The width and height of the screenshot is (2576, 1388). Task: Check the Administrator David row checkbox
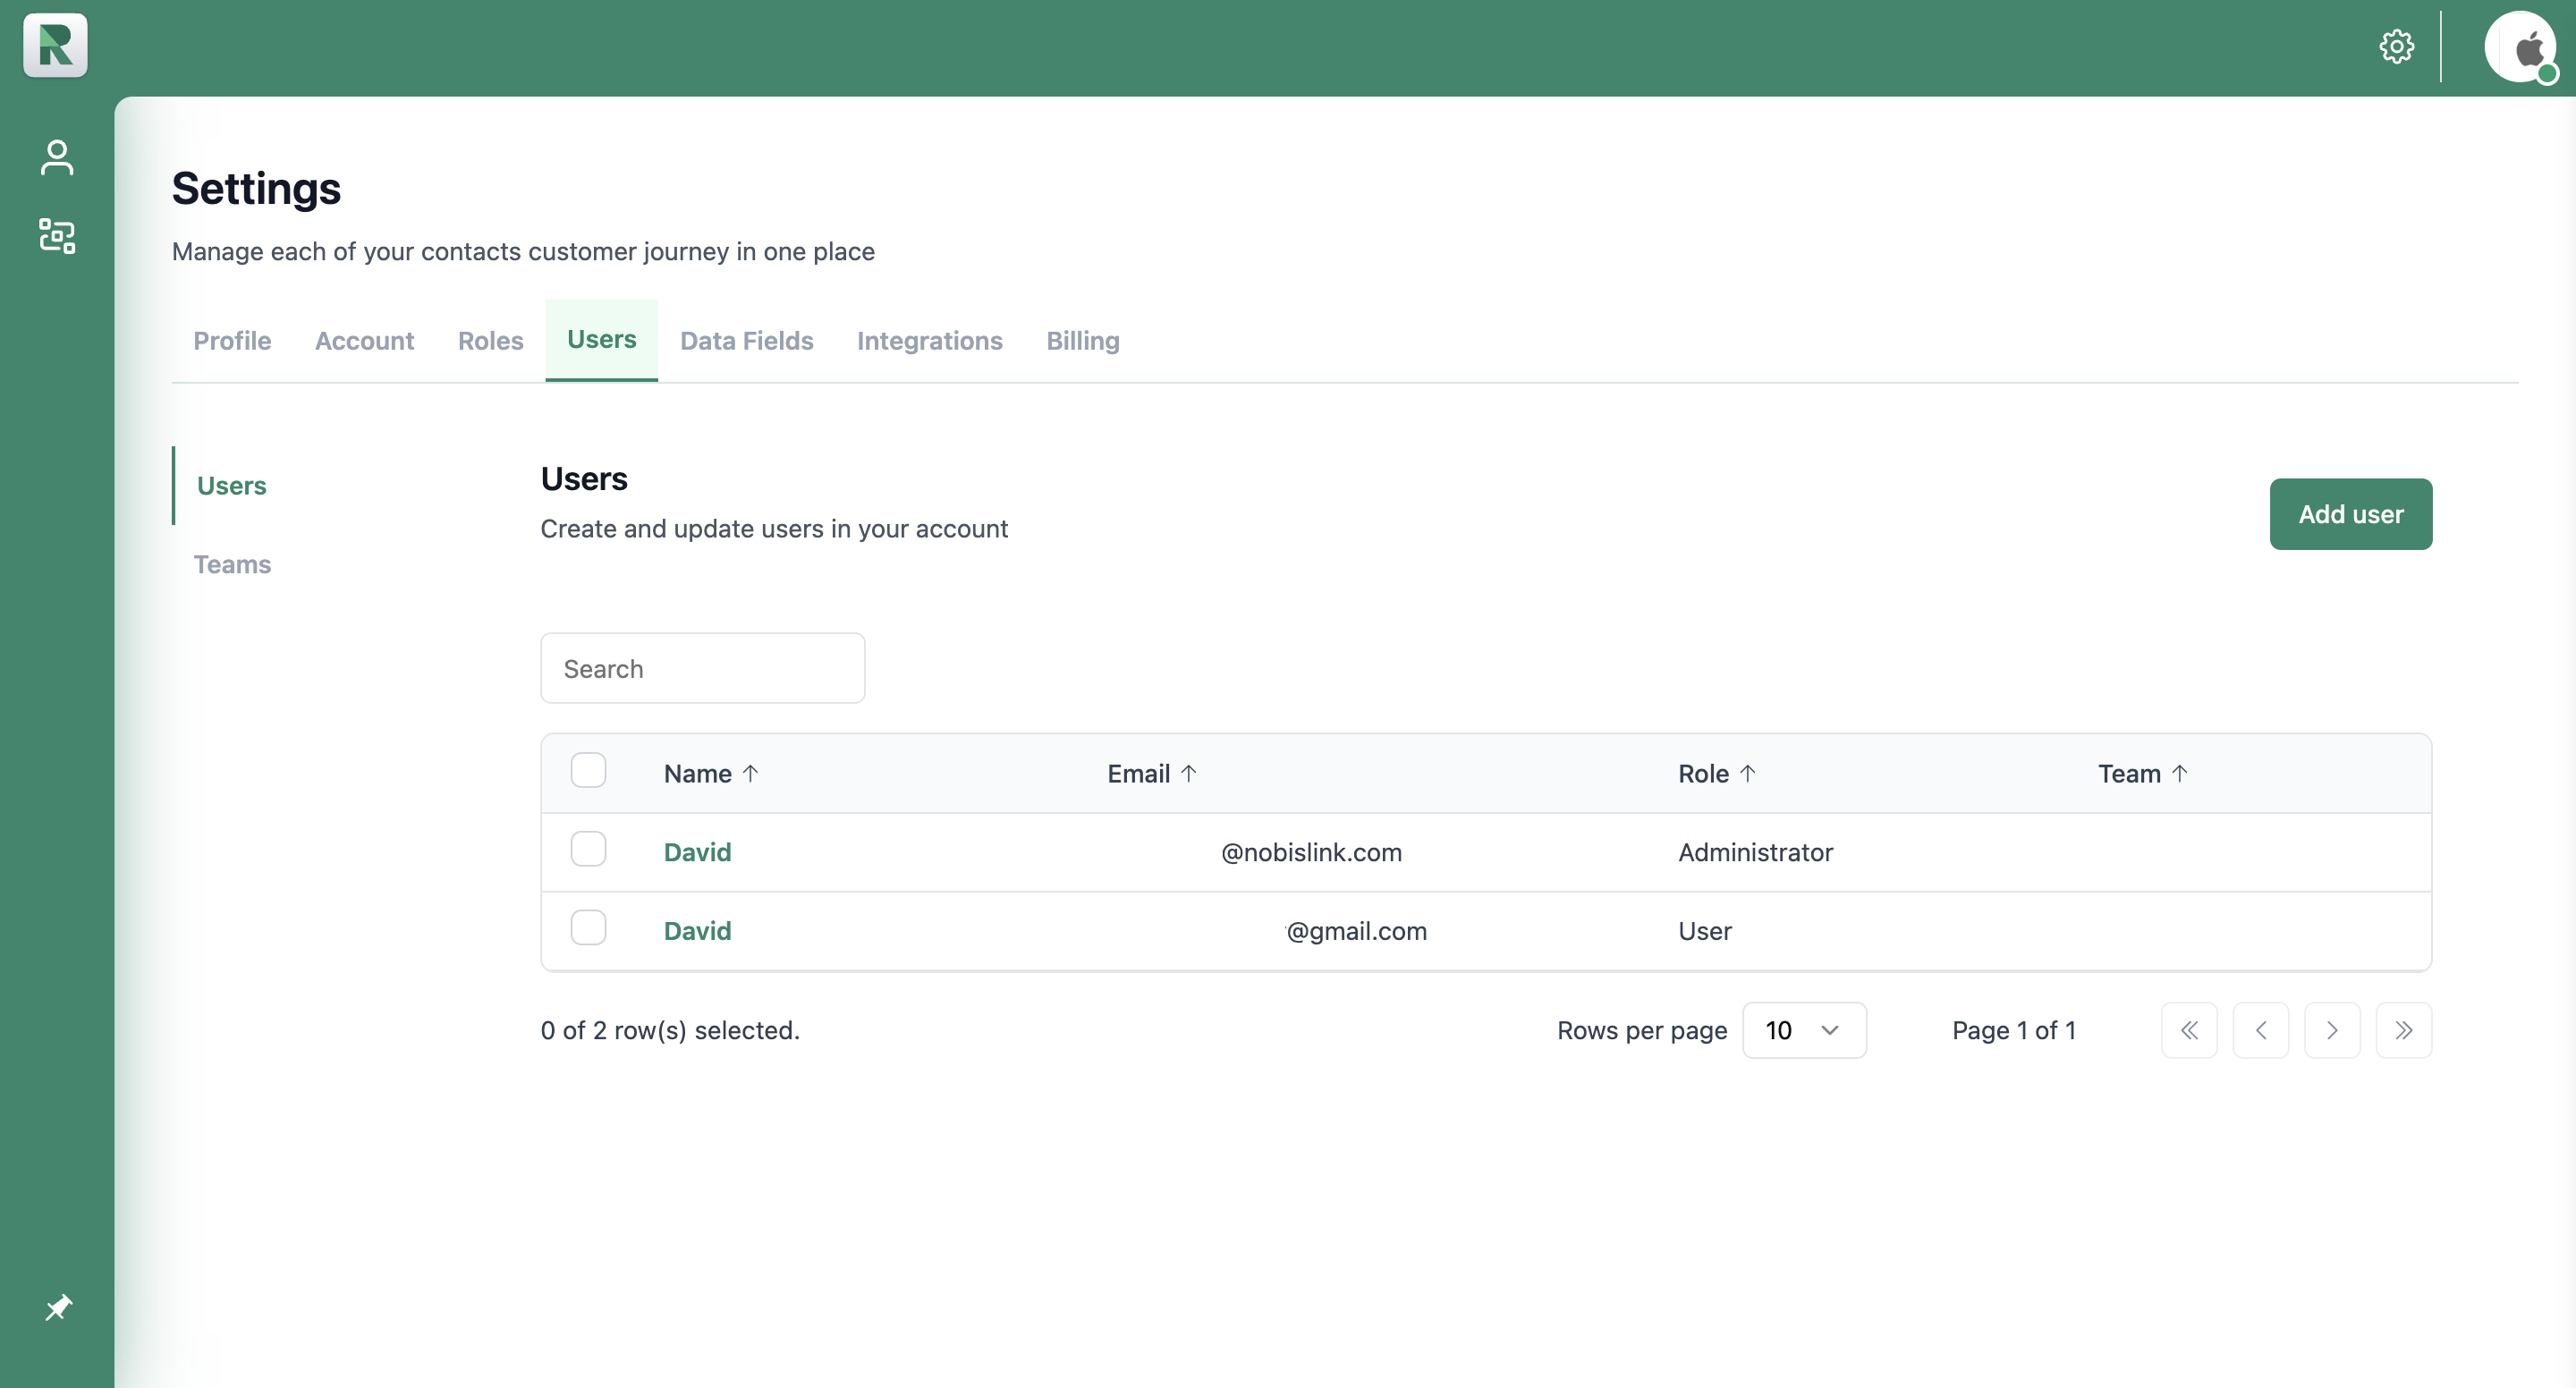click(x=588, y=849)
